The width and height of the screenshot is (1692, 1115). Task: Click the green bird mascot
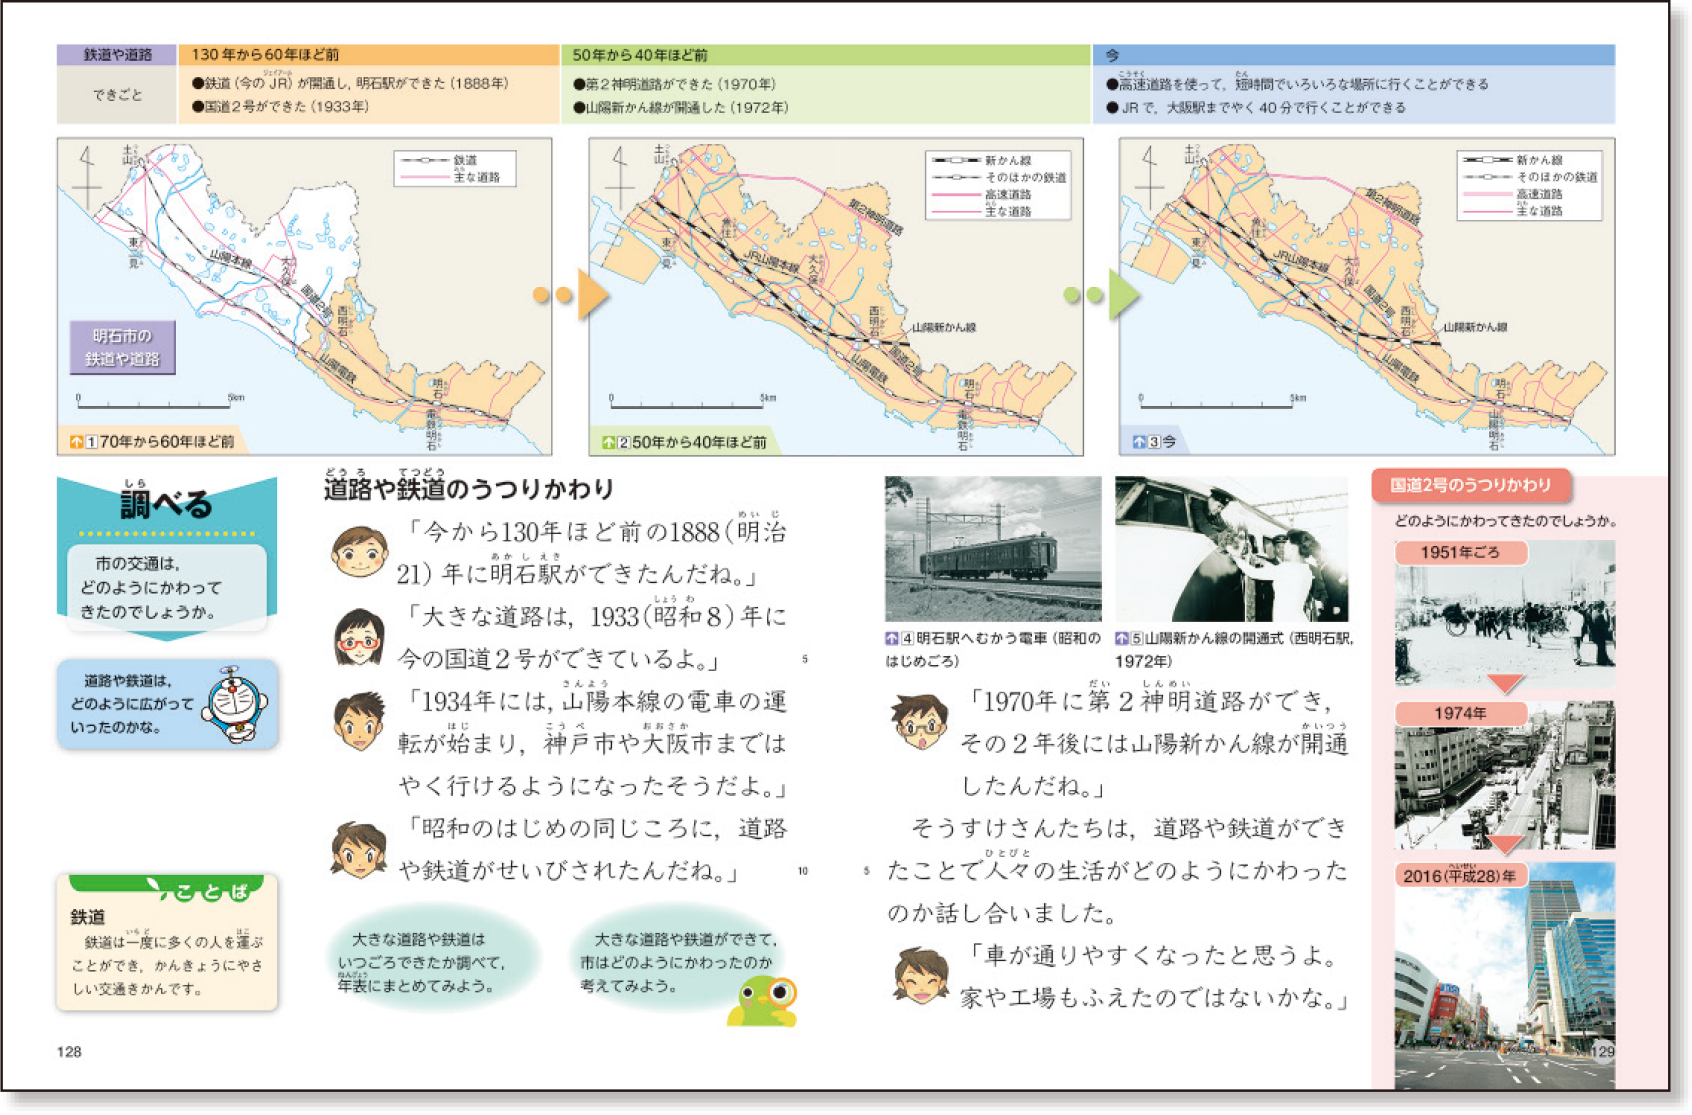pos(764,1002)
